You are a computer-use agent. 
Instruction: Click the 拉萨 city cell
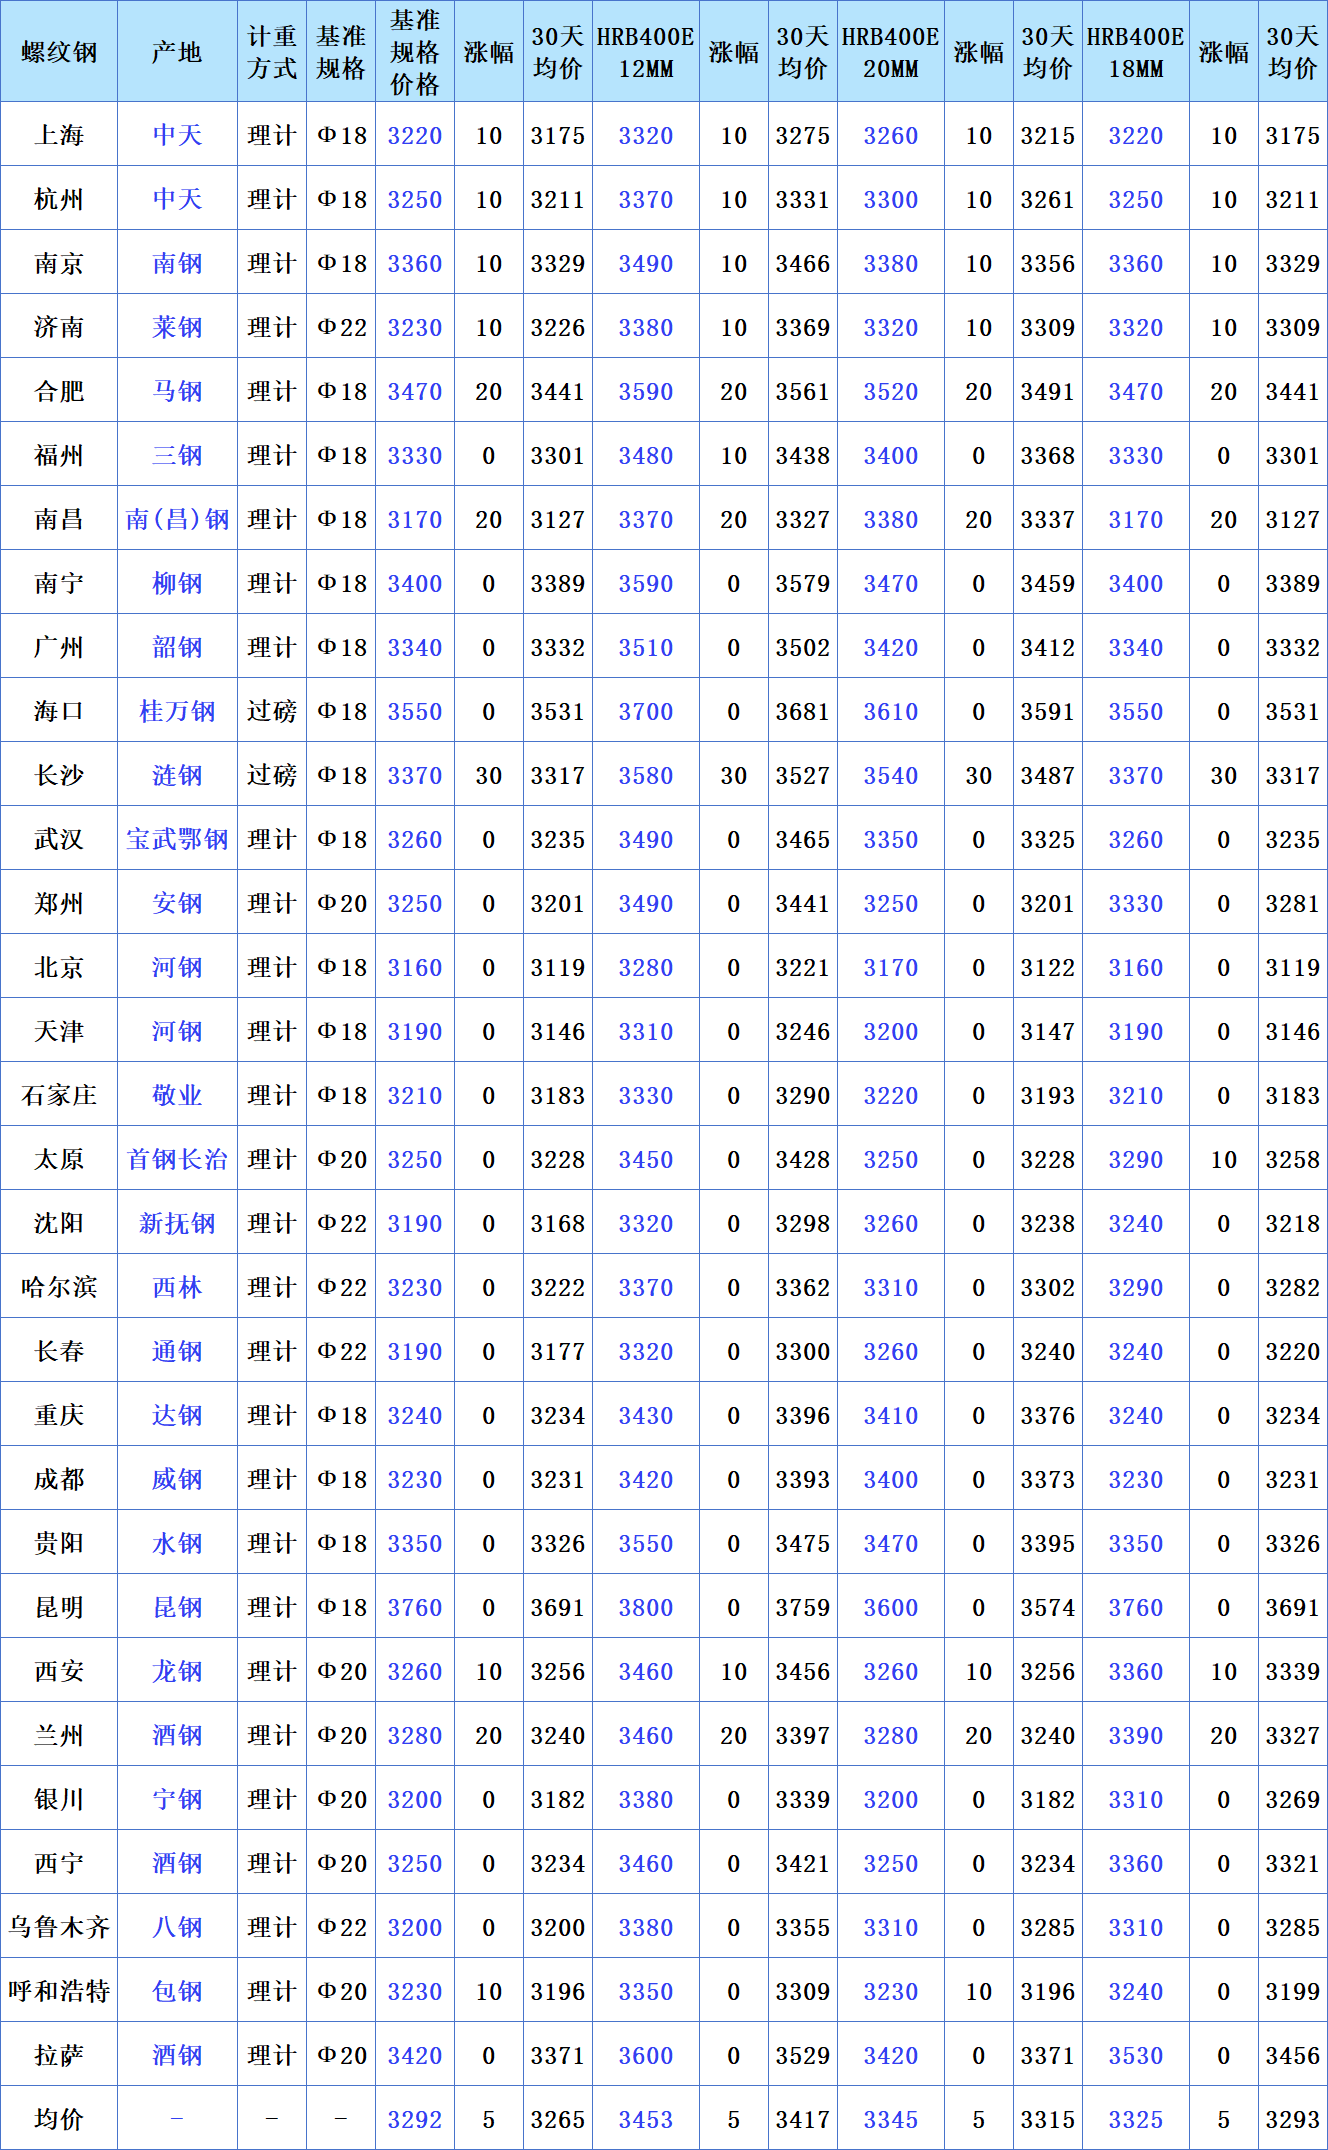(x=59, y=2056)
